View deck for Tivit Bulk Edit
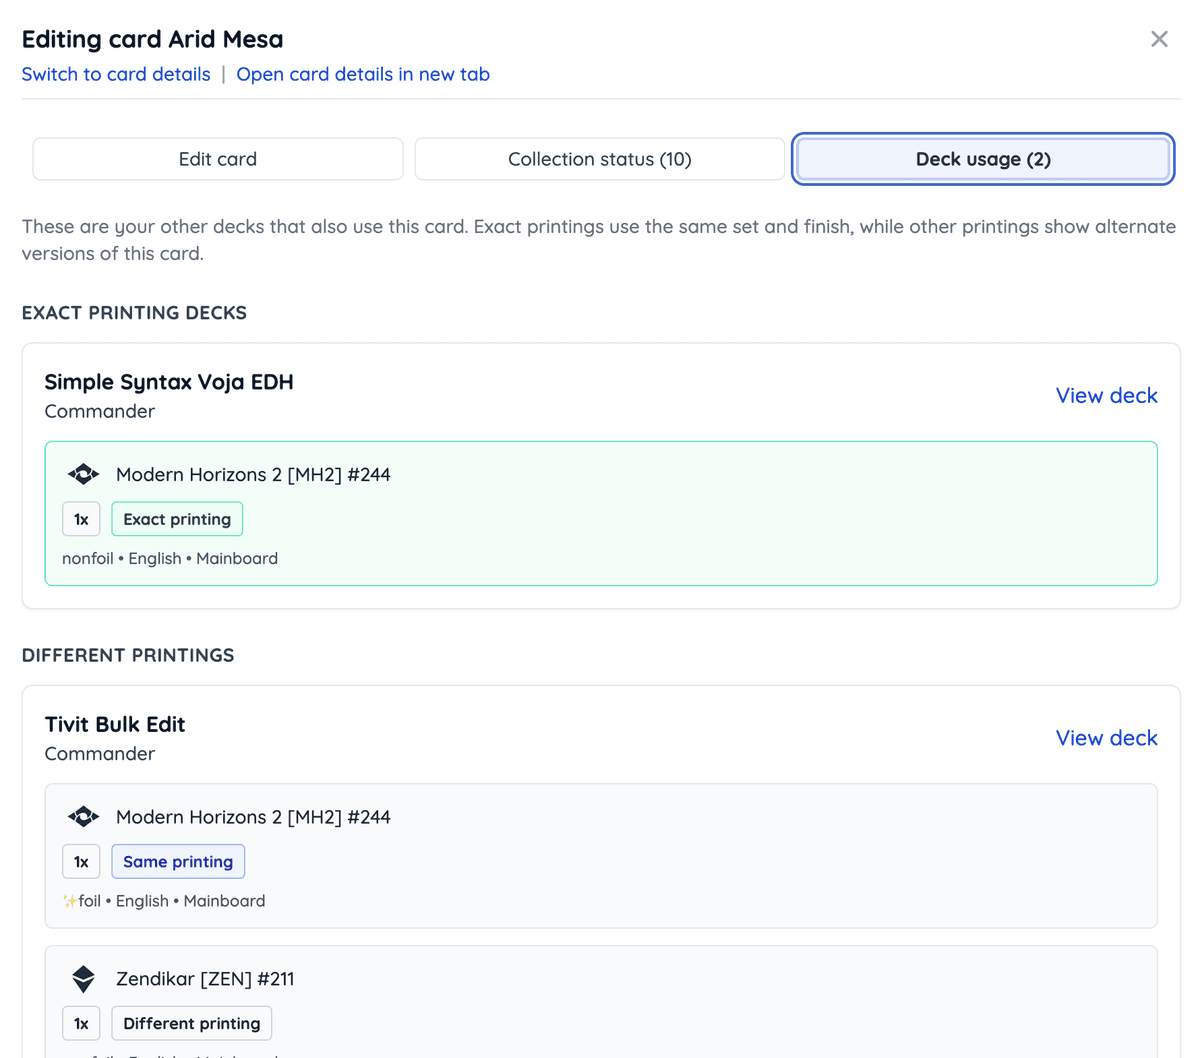Image resolution: width=1200 pixels, height=1058 pixels. (1106, 738)
